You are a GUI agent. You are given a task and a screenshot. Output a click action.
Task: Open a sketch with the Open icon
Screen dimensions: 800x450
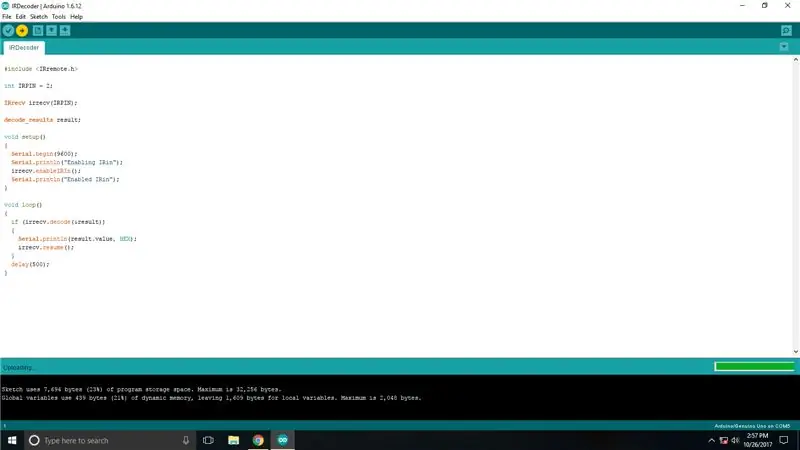click(x=52, y=31)
